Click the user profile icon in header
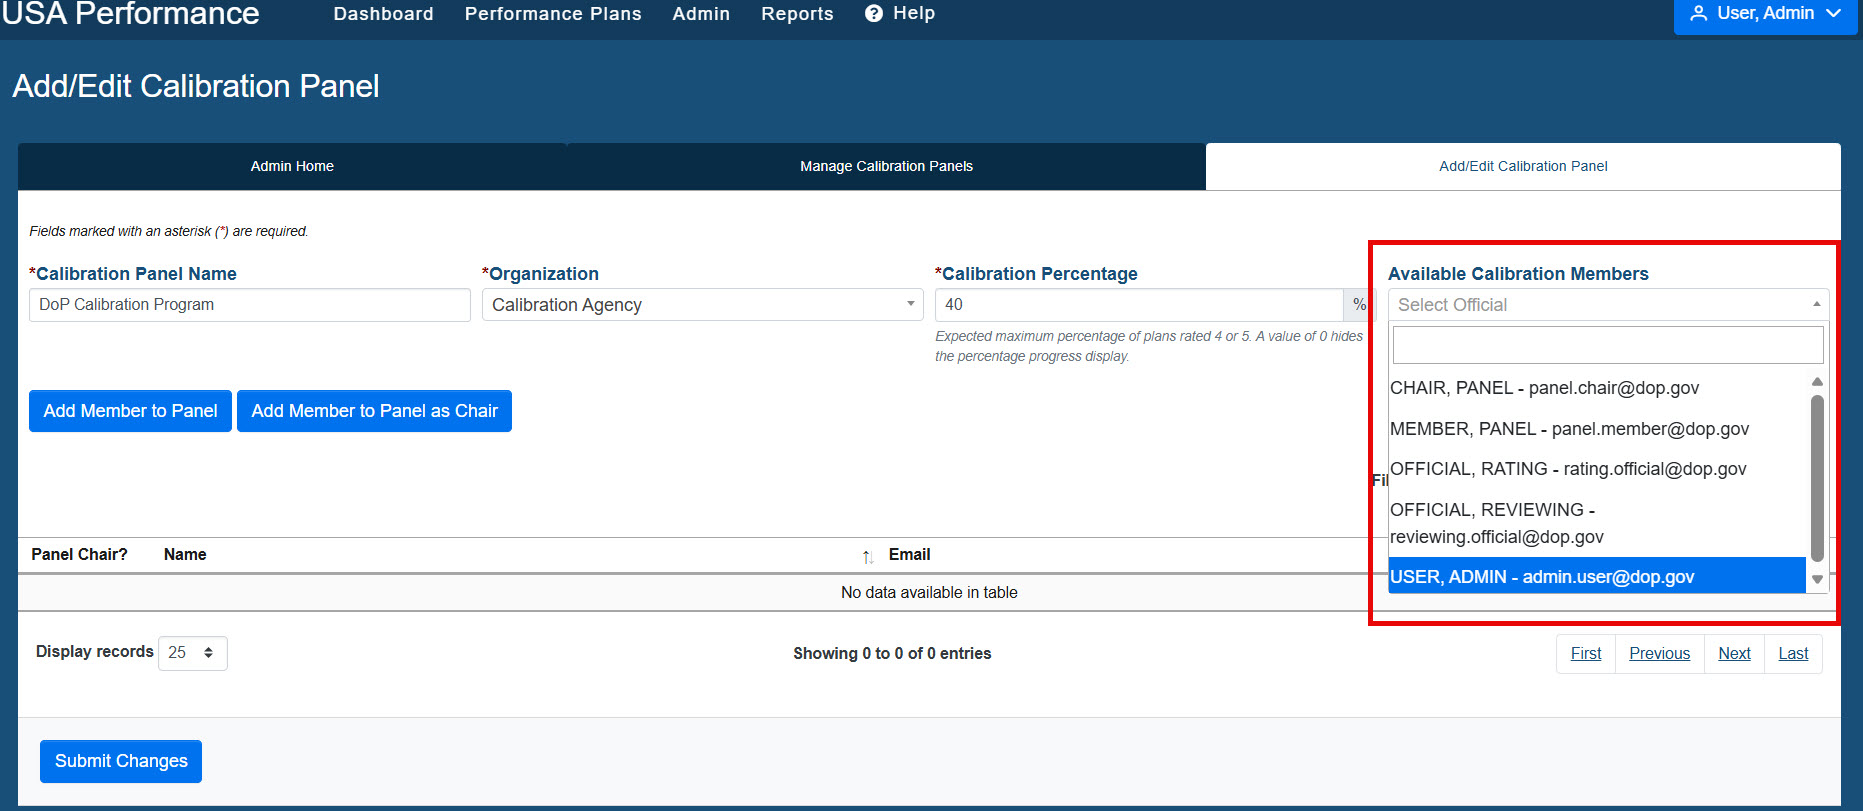This screenshot has width=1863, height=811. (1698, 14)
